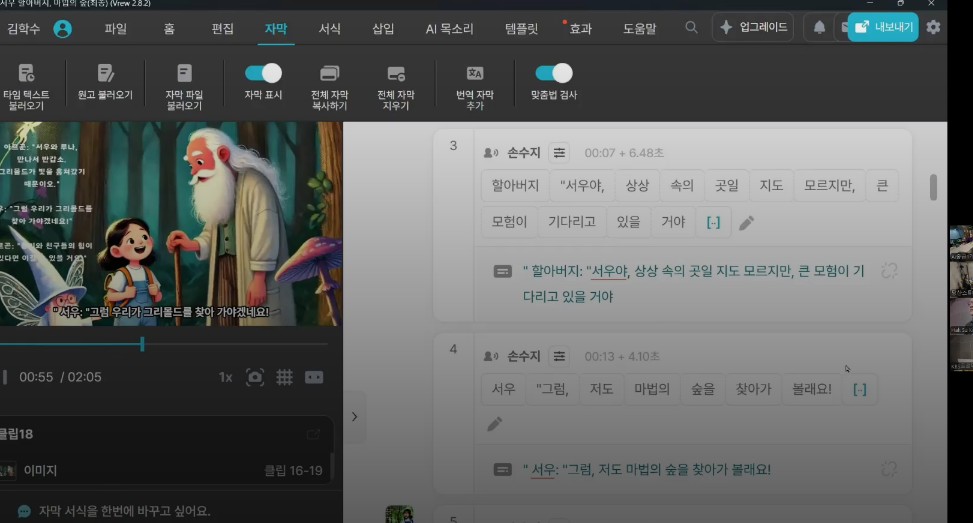Turn off the 자막 표시 switch
973x523 pixels.
tap(263, 73)
